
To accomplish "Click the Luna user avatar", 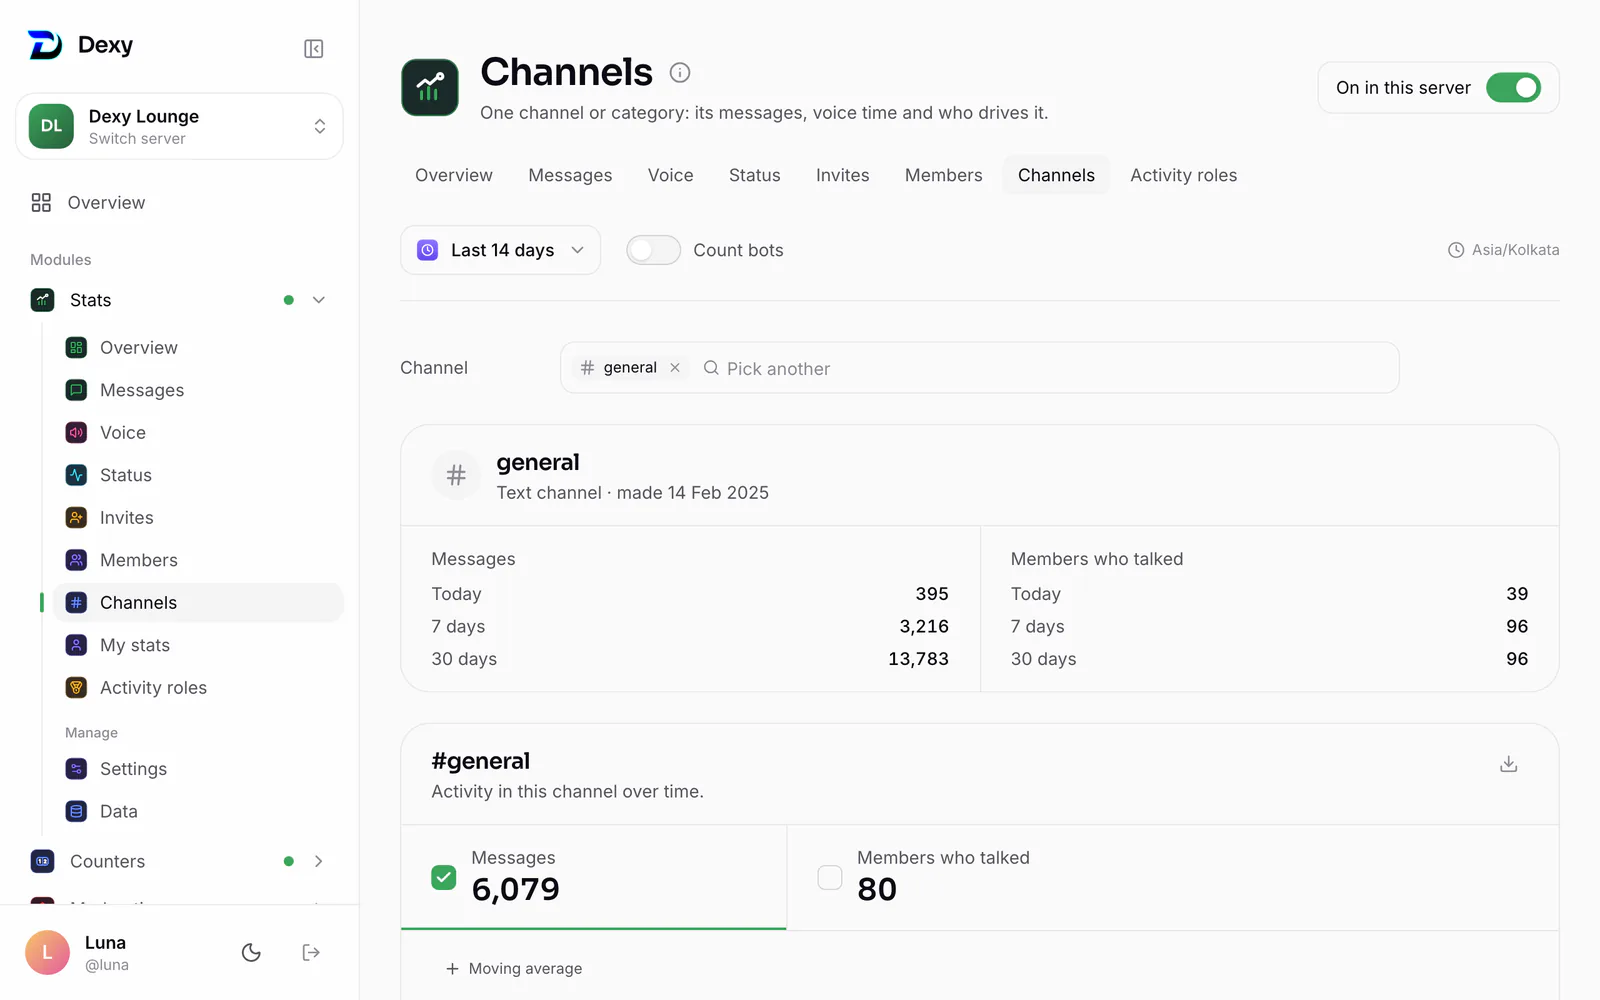I will pyautogui.click(x=47, y=952).
